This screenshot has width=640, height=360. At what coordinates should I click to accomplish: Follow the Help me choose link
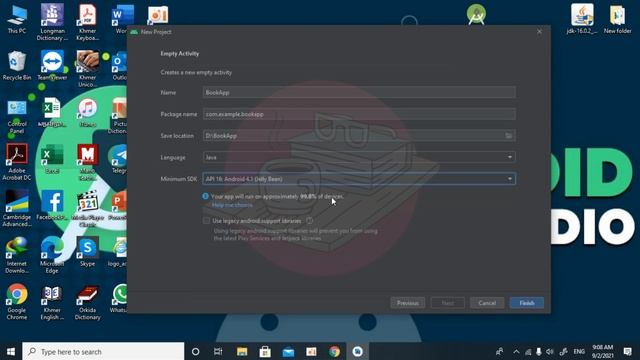tap(232, 205)
